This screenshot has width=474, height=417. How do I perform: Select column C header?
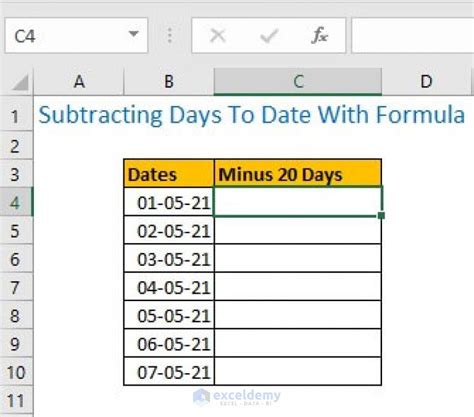coord(298,82)
